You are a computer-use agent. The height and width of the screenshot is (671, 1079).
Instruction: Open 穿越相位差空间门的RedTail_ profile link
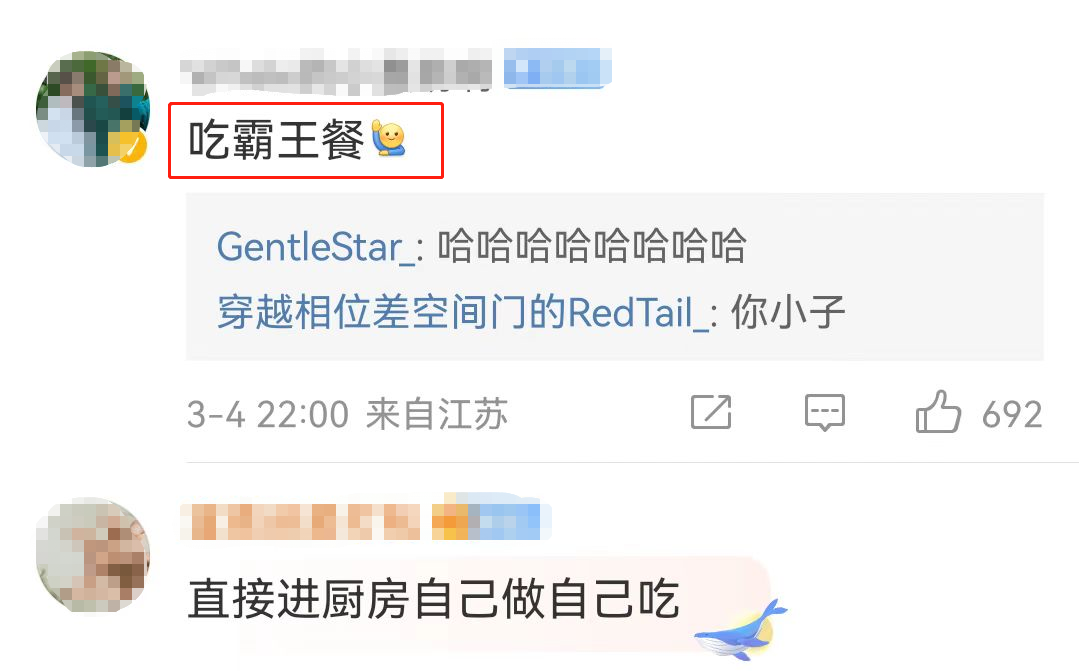(463, 312)
